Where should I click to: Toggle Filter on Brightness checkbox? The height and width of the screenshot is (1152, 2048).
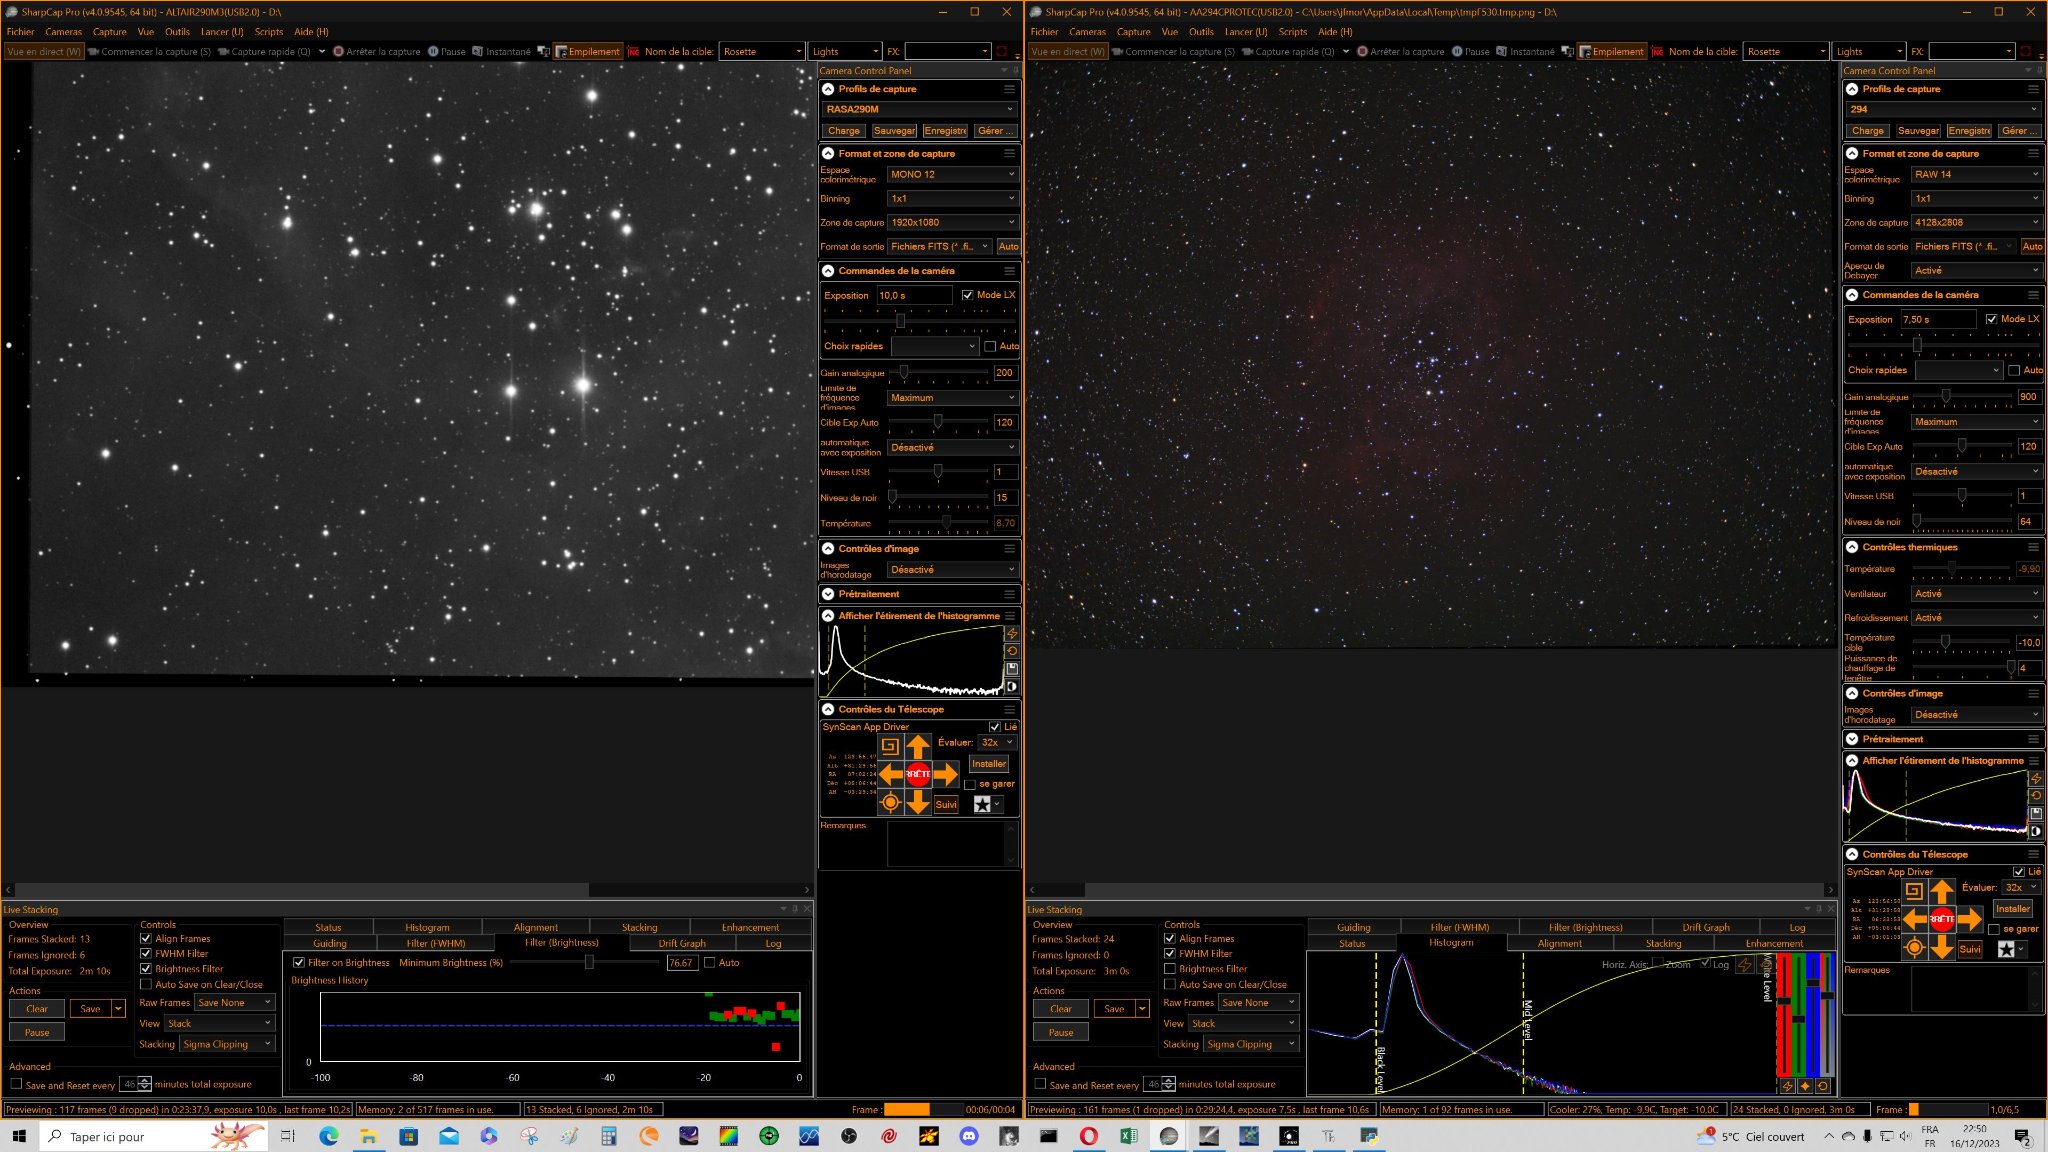(x=299, y=963)
